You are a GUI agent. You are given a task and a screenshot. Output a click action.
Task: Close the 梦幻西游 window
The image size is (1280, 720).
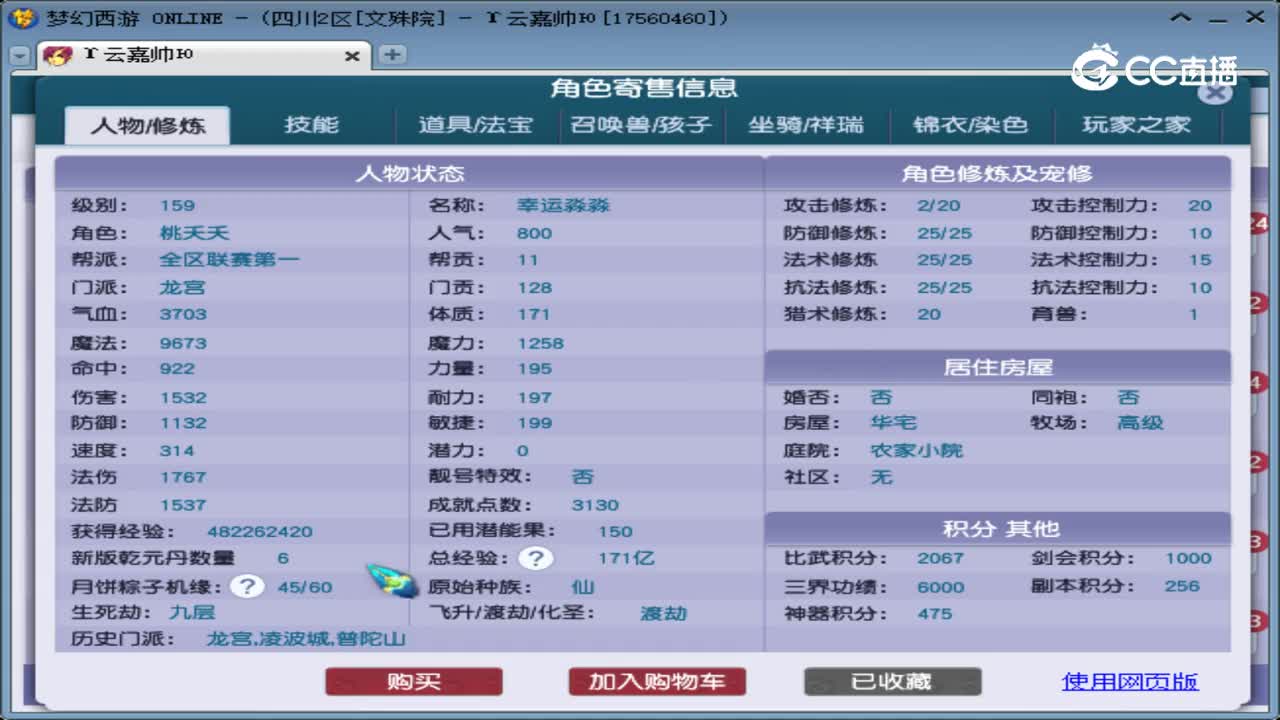click(x=1255, y=17)
